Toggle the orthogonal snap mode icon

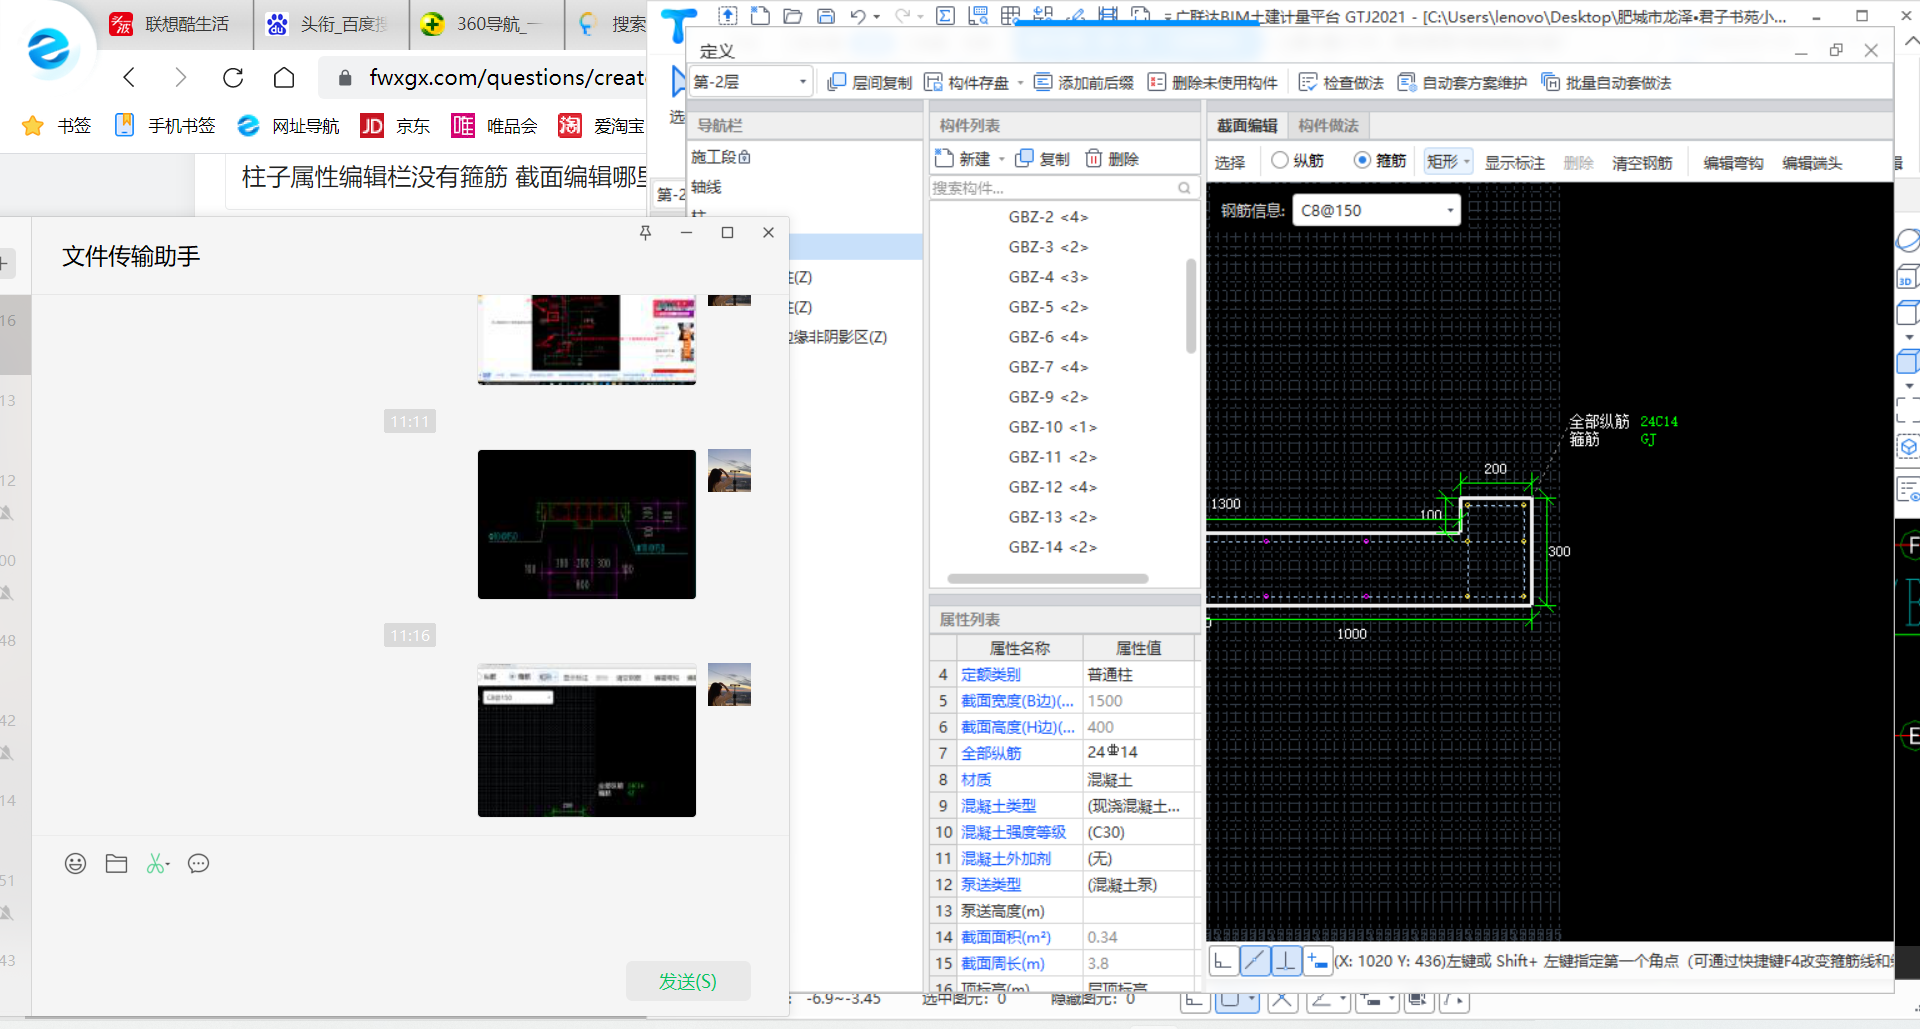tap(1223, 962)
